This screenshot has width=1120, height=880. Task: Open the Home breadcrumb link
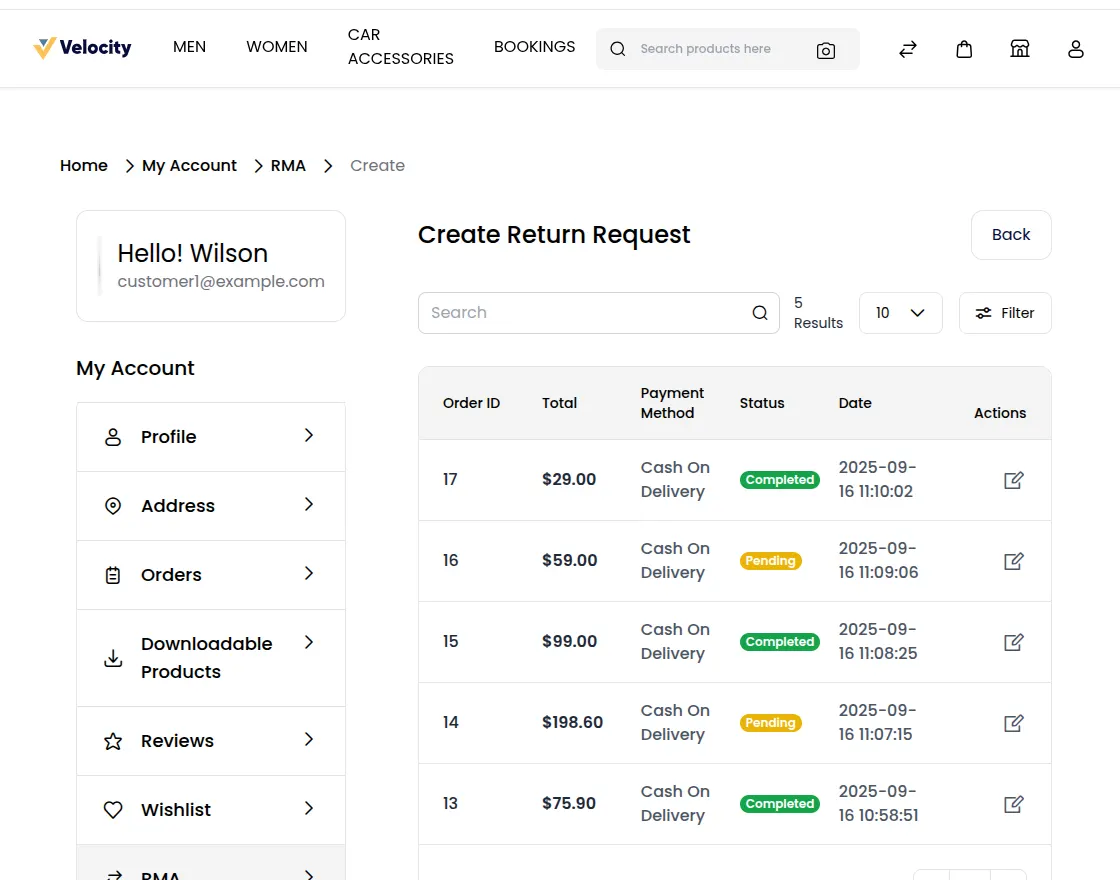(83, 165)
